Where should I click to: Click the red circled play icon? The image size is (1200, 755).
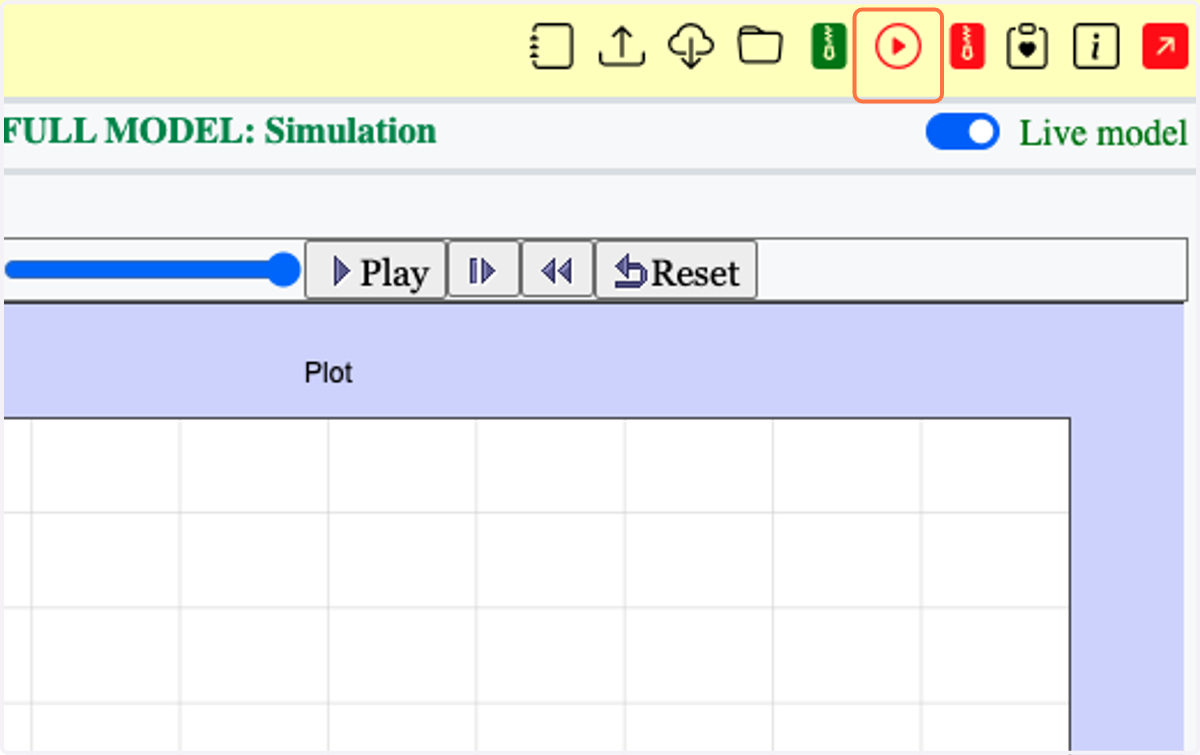pyautogui.click(x=898, y=47)
